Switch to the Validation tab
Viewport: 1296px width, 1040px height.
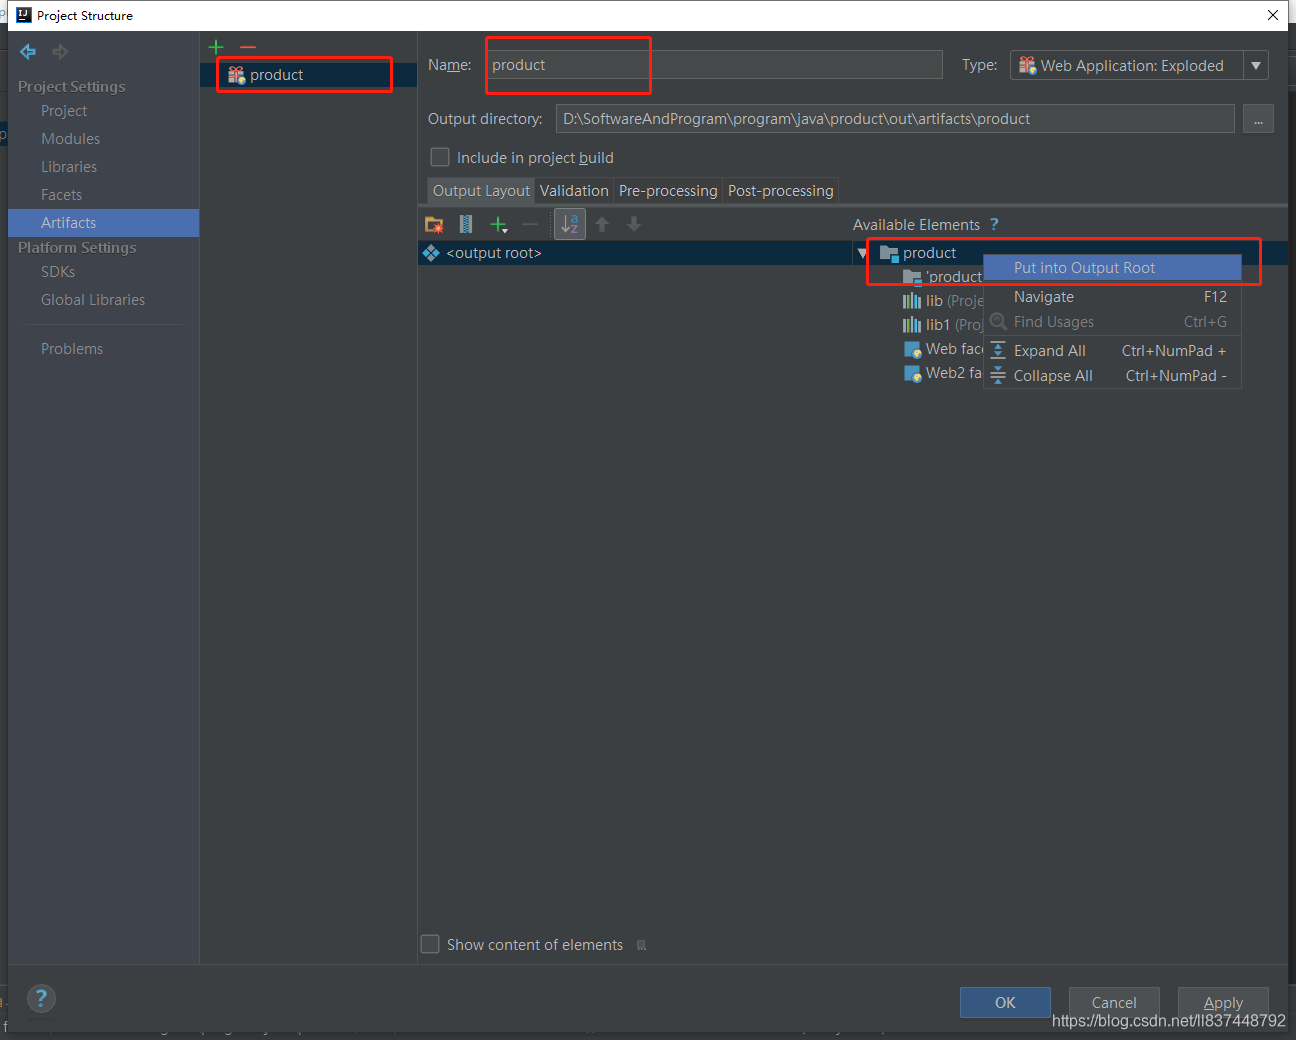(x=574, y=191)
